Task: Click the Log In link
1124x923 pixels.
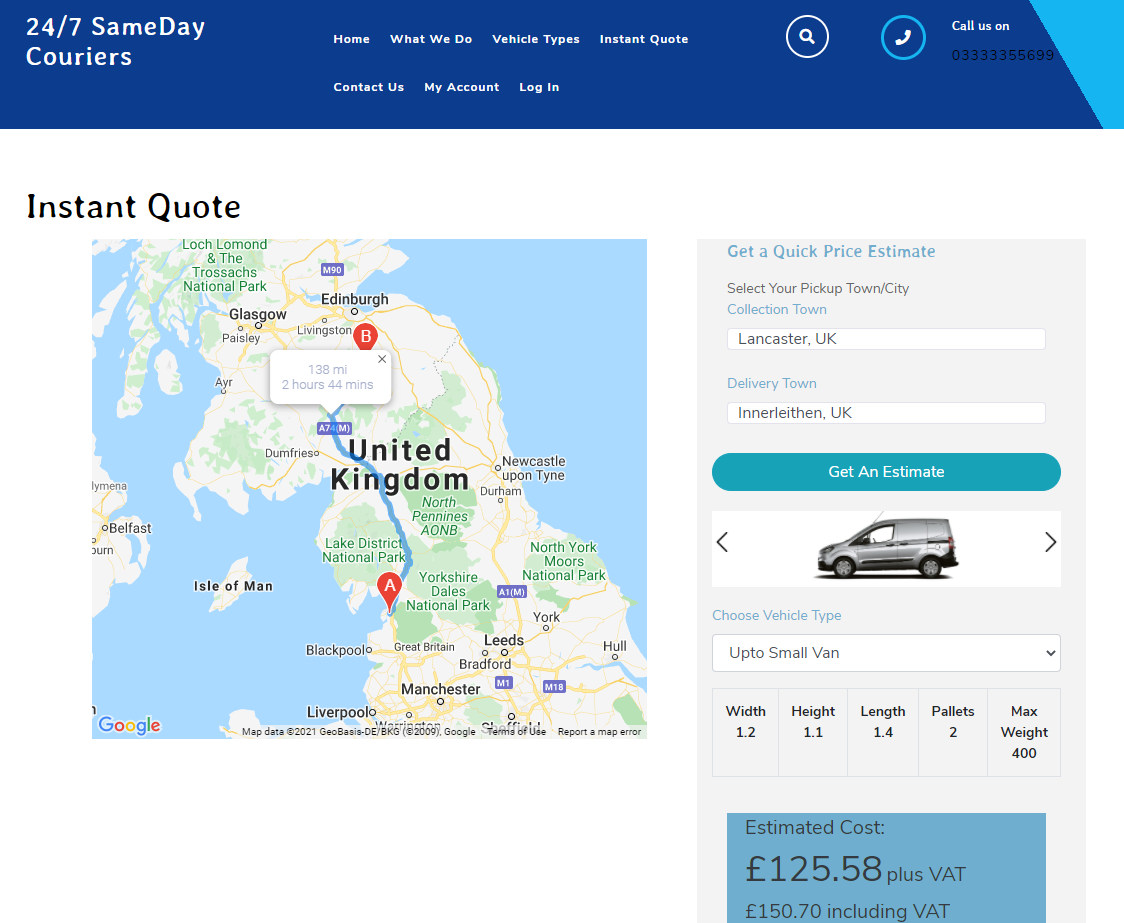Action: (x=539, y=87)
